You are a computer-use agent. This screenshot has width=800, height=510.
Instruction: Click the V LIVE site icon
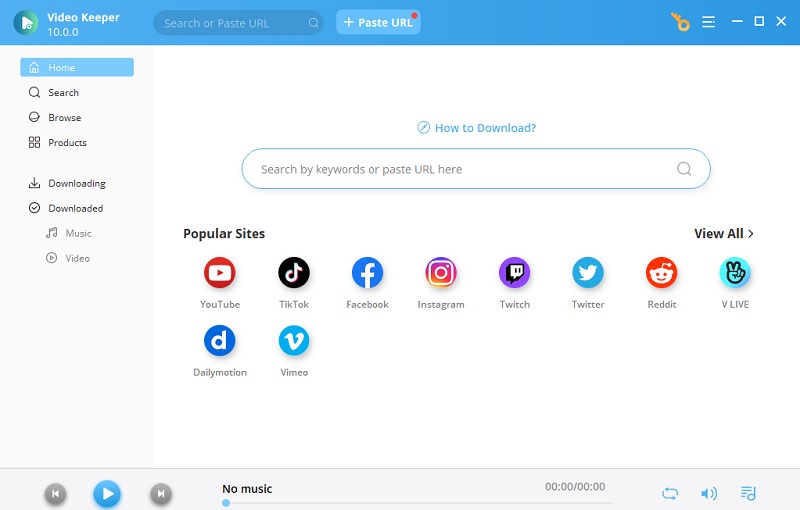click(x=735, y=272)
